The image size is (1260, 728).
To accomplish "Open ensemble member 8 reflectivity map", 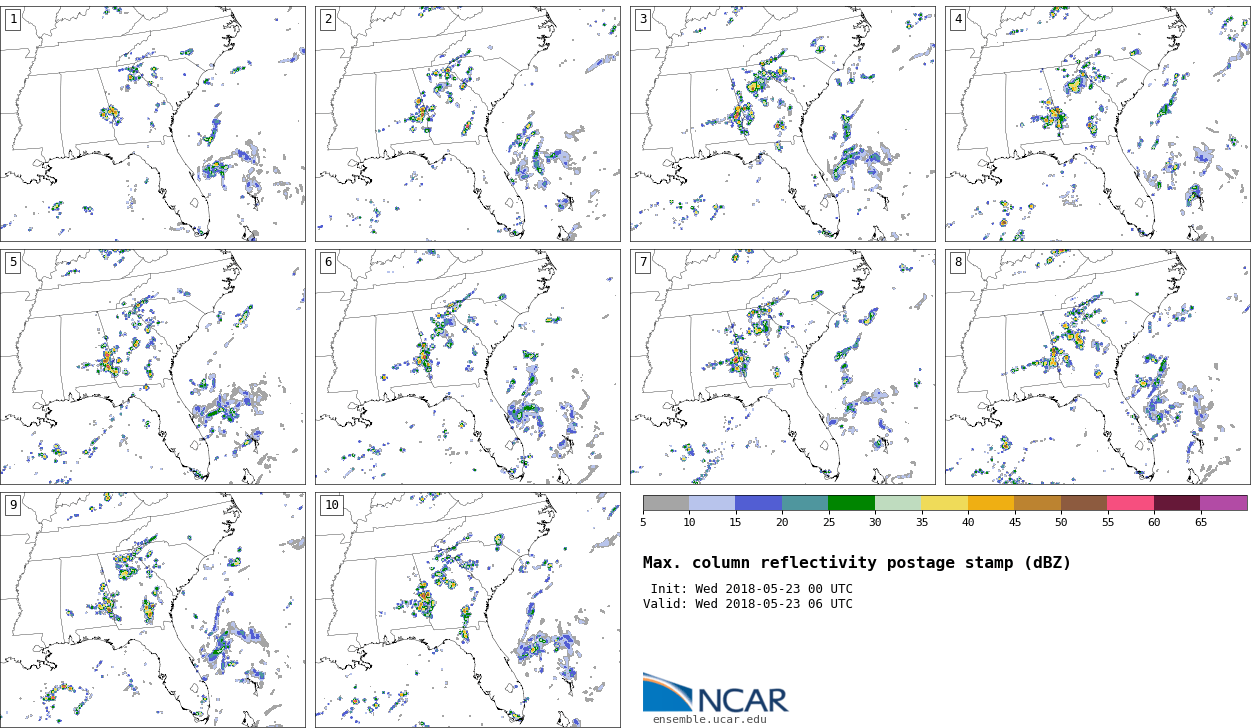I will [x=1097, y=367].
